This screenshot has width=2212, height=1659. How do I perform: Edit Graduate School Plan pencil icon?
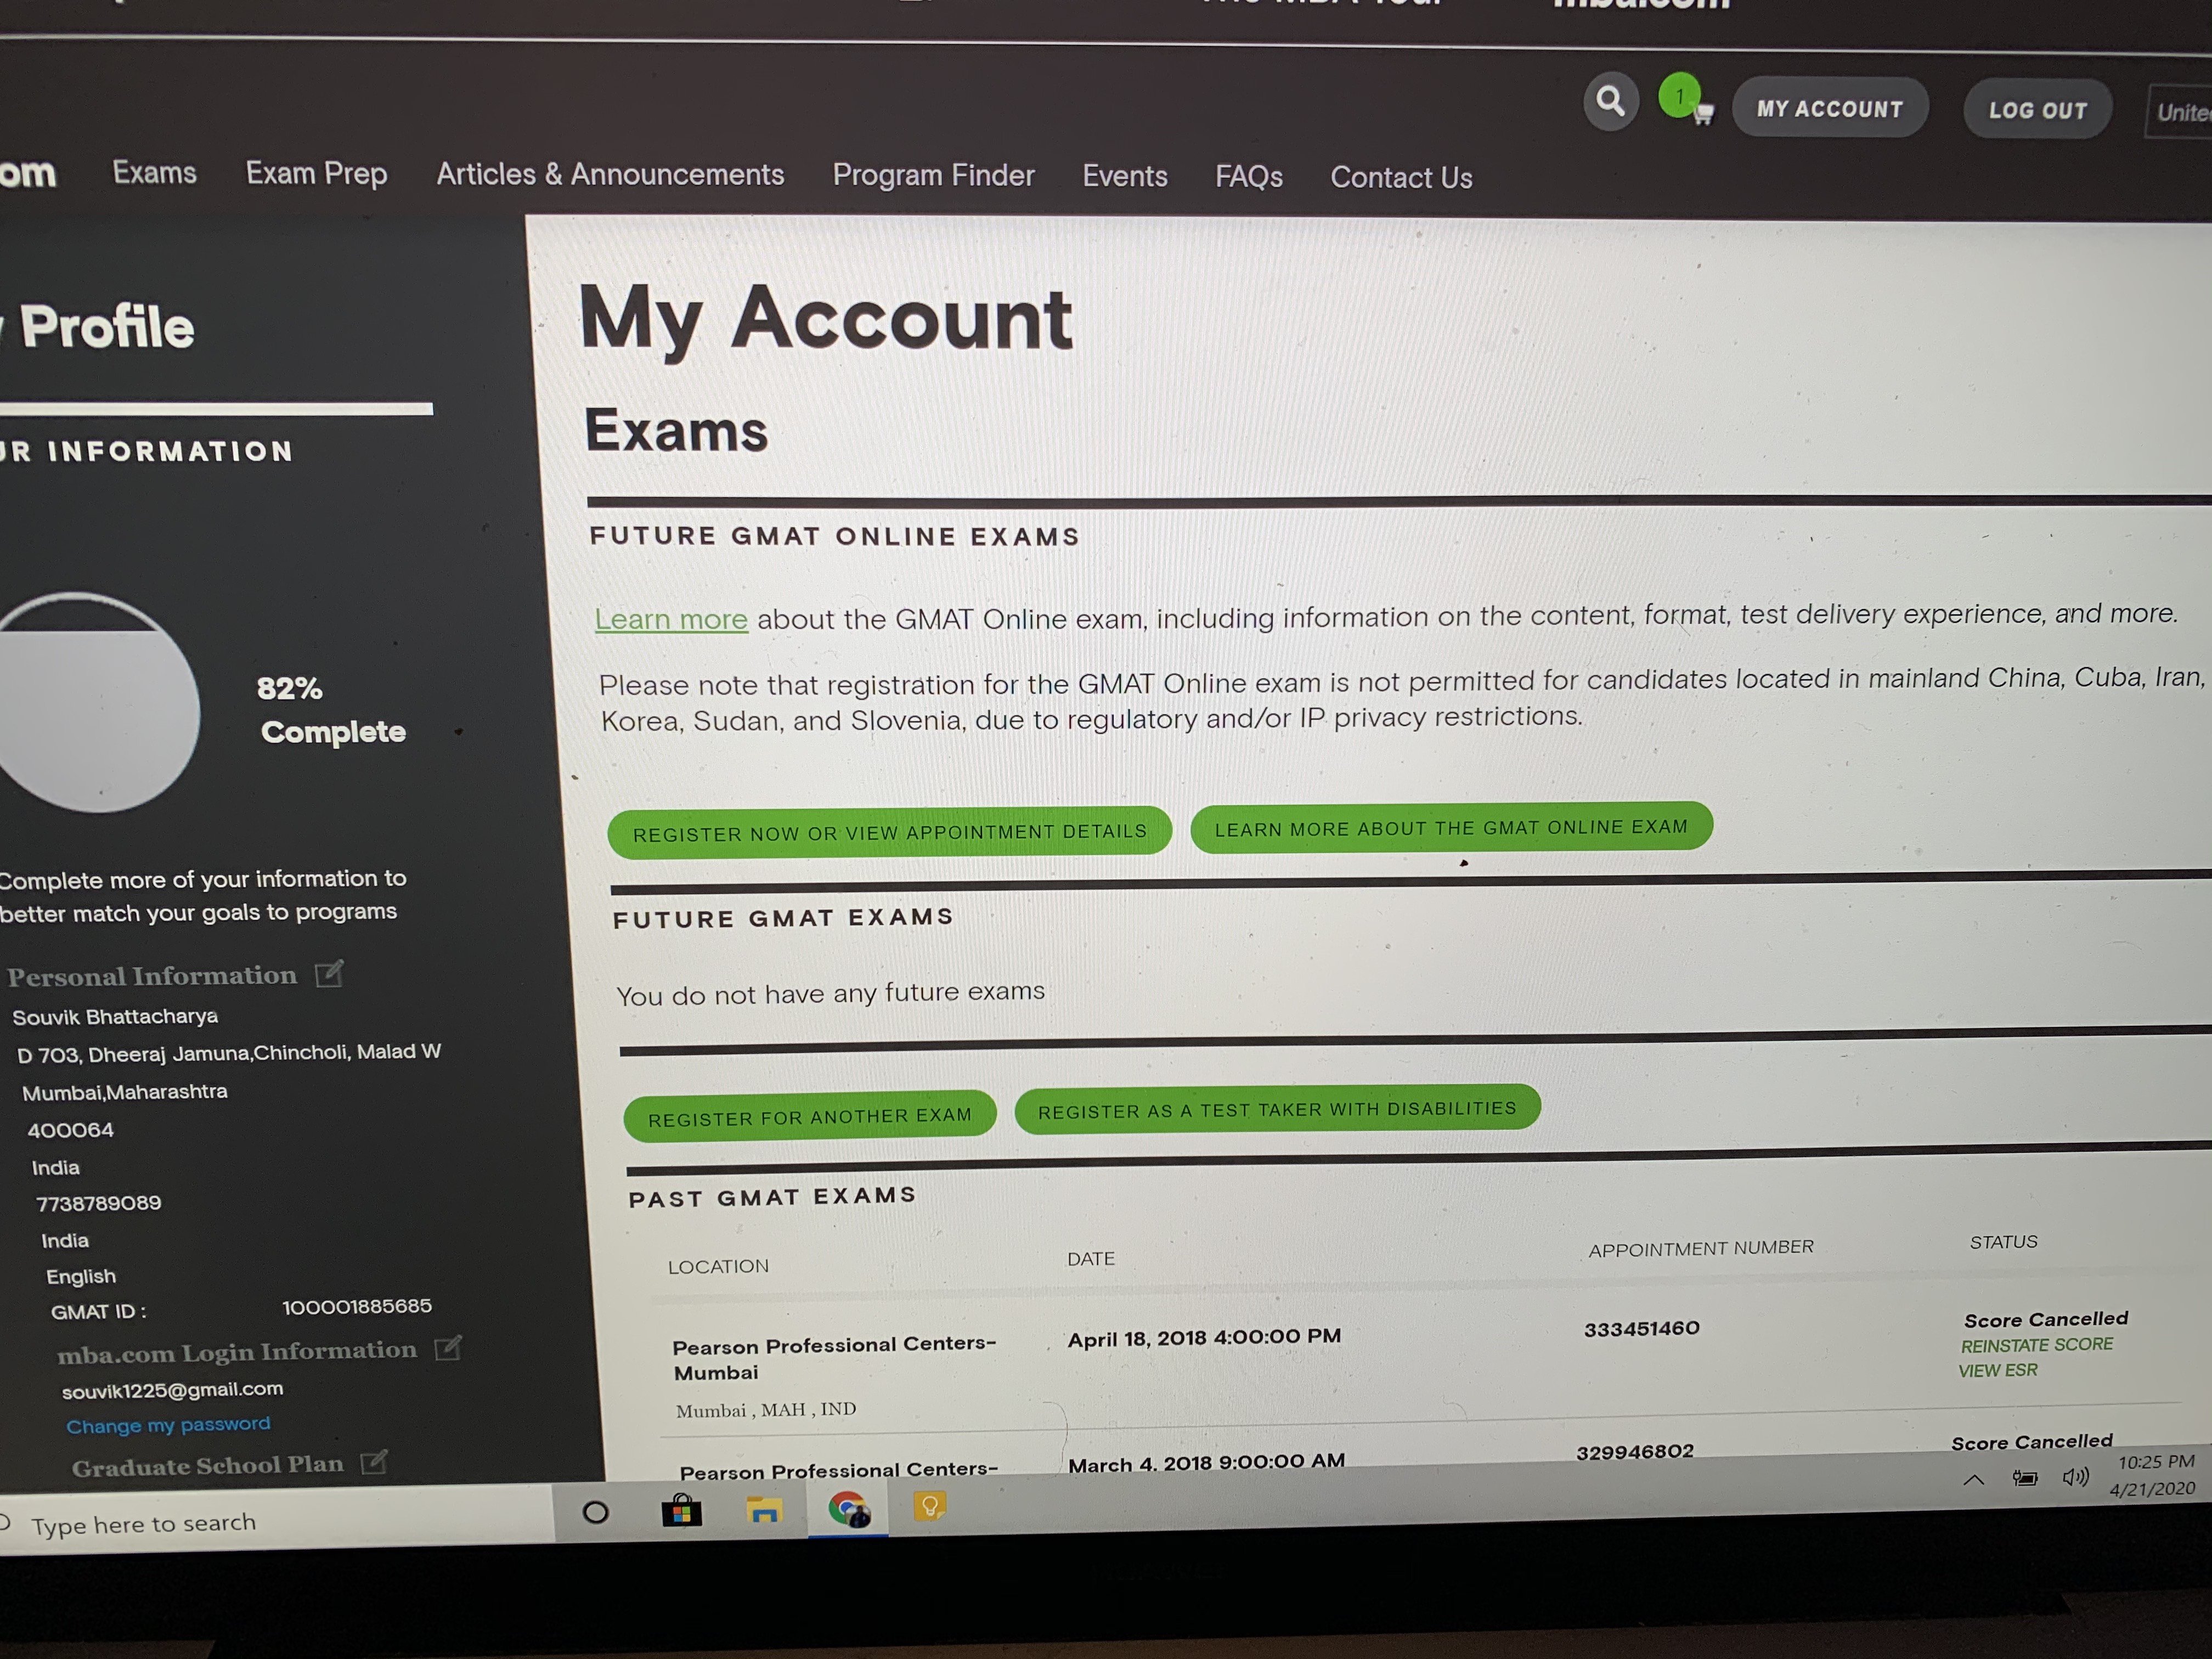tap(373, 1462)
